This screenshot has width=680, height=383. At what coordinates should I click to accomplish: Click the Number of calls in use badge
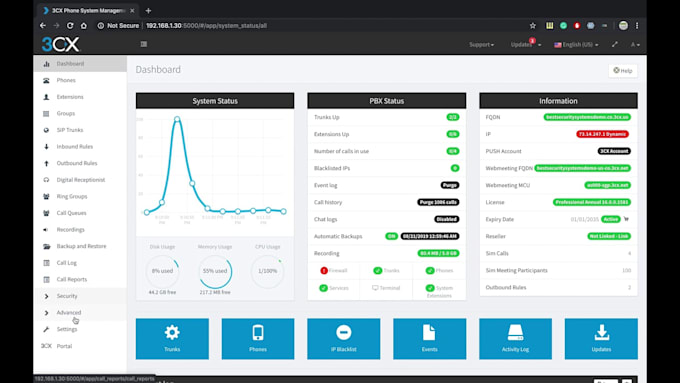pos(453,151)
